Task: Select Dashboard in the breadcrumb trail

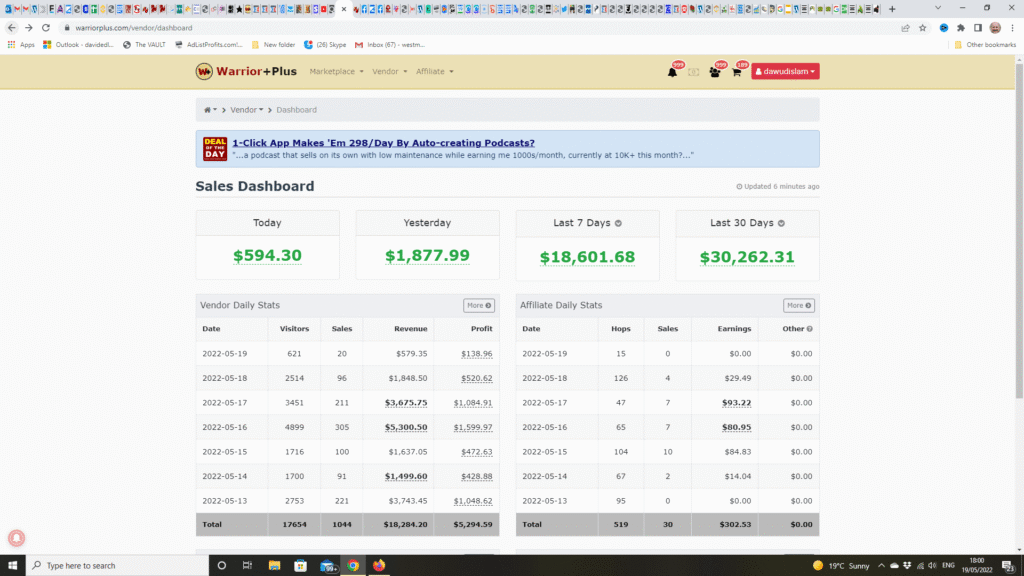Action: point(296,110)
